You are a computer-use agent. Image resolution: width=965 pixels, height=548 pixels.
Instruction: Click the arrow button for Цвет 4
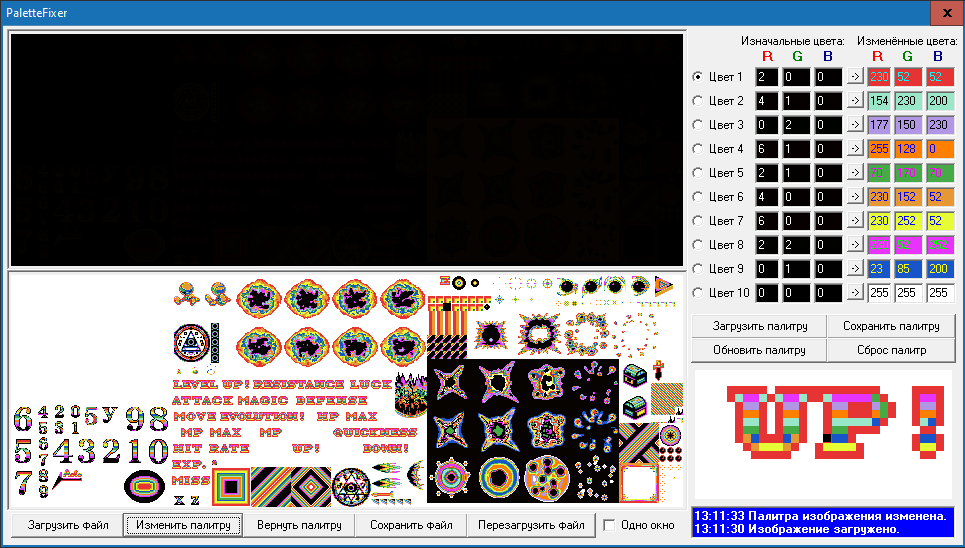pos(855,149)
